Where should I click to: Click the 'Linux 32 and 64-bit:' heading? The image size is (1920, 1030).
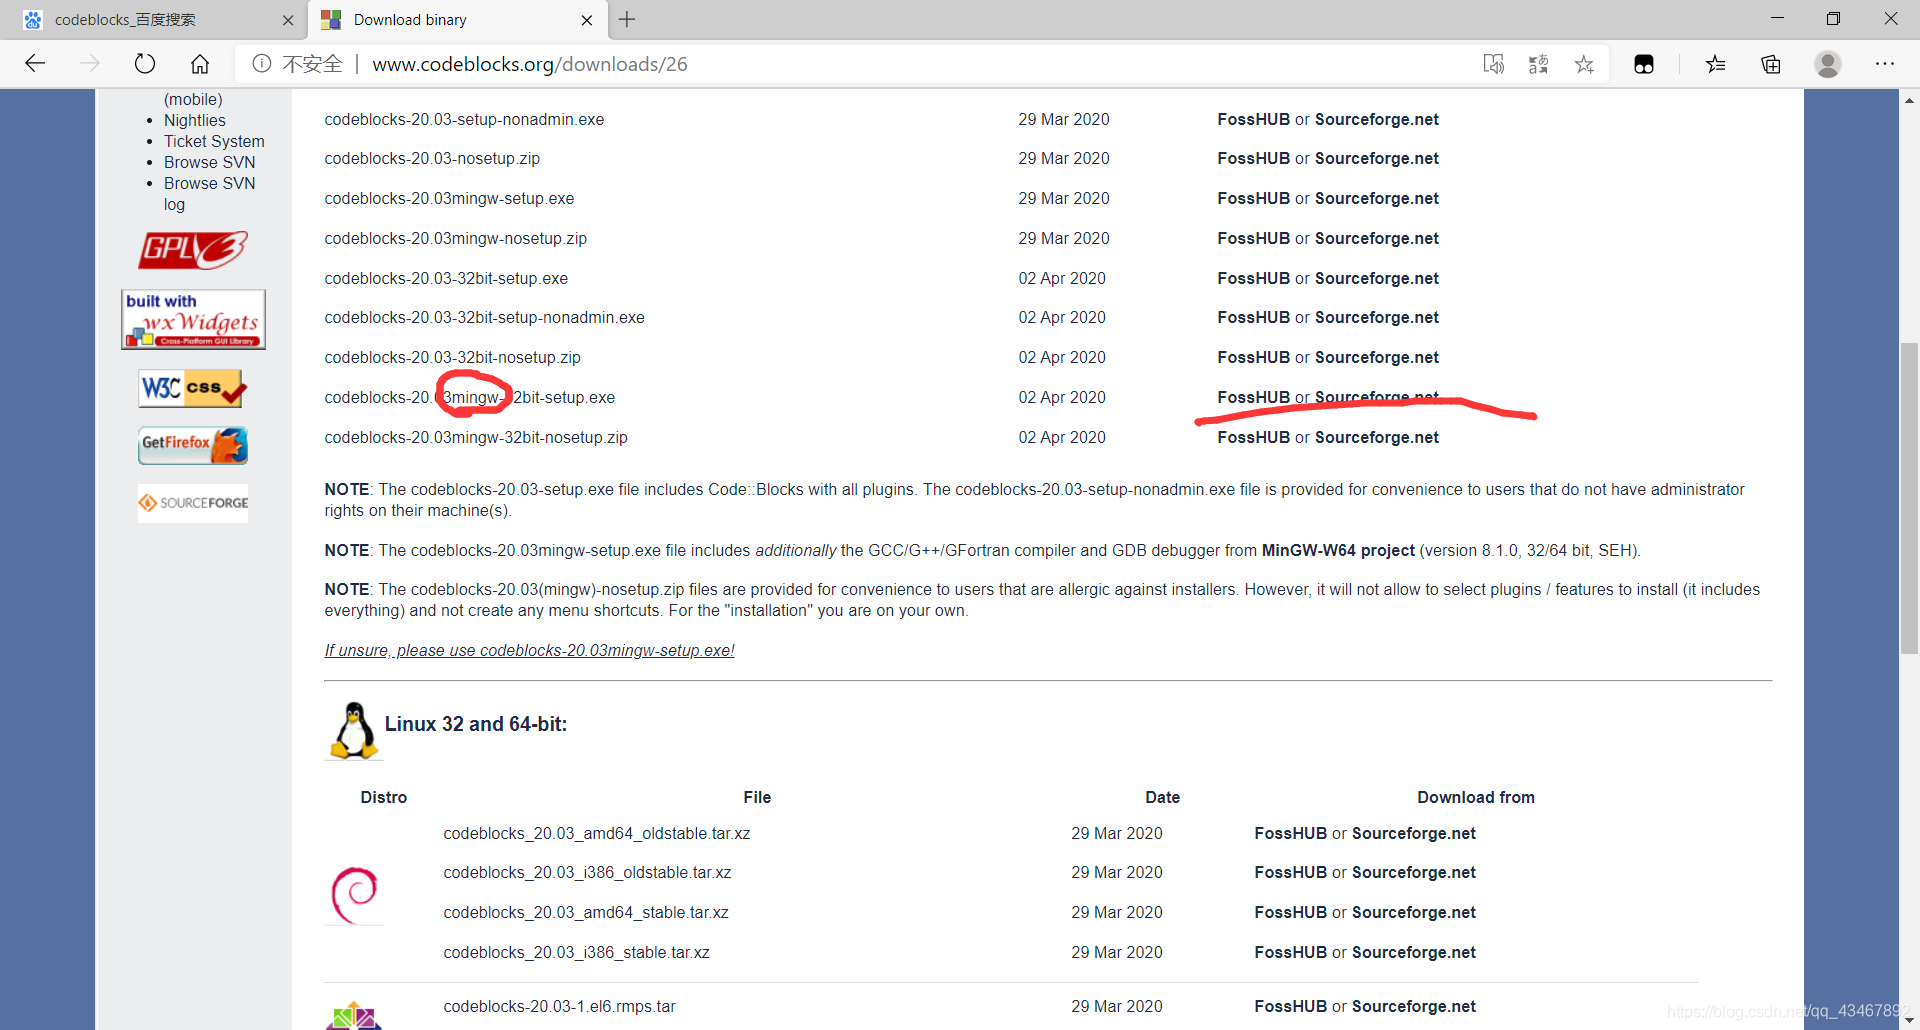(x=476, y=724)
